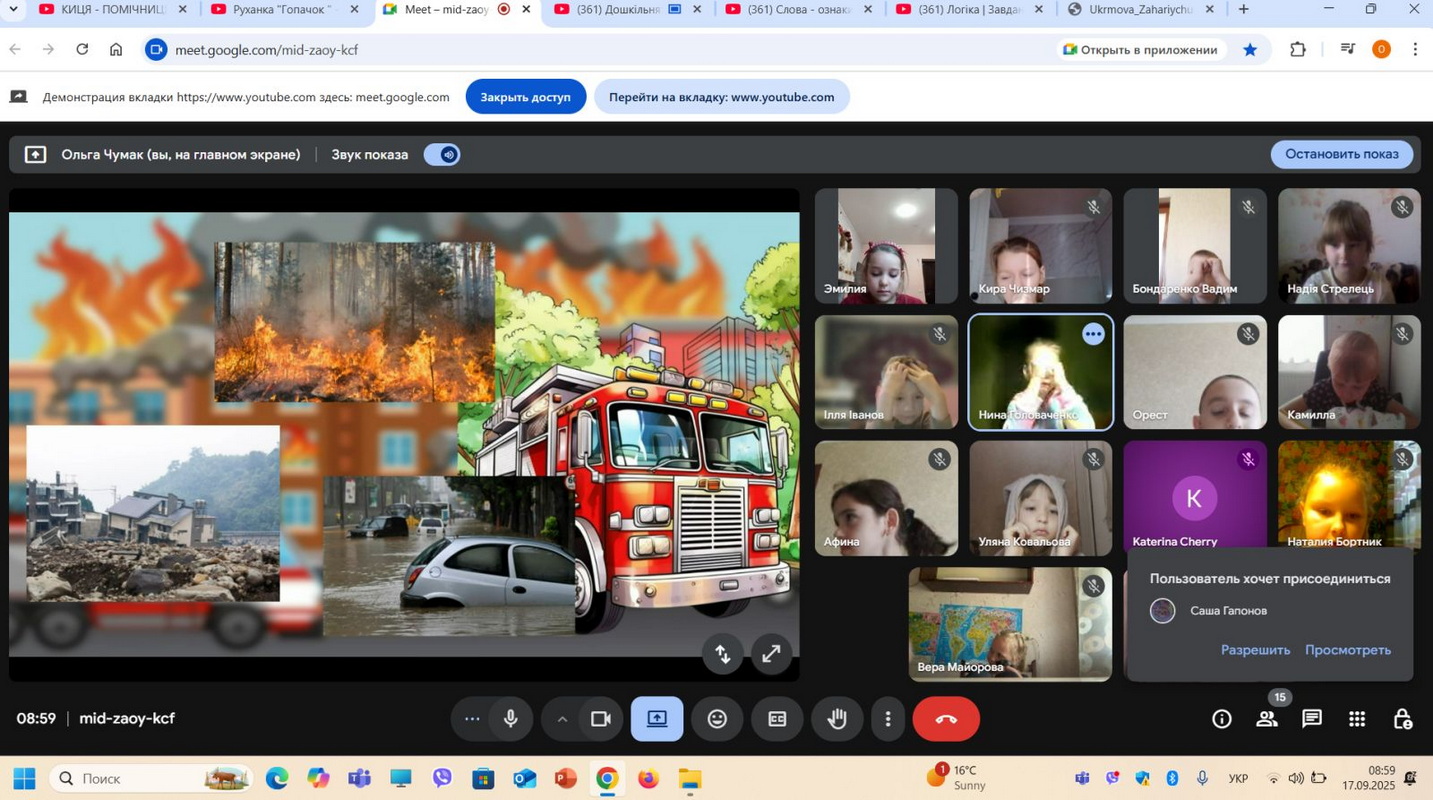The height and width of the screenshot is (800, 1433).
Task: Toggle the camera button in Meet
Action: (x=601, y=719)
